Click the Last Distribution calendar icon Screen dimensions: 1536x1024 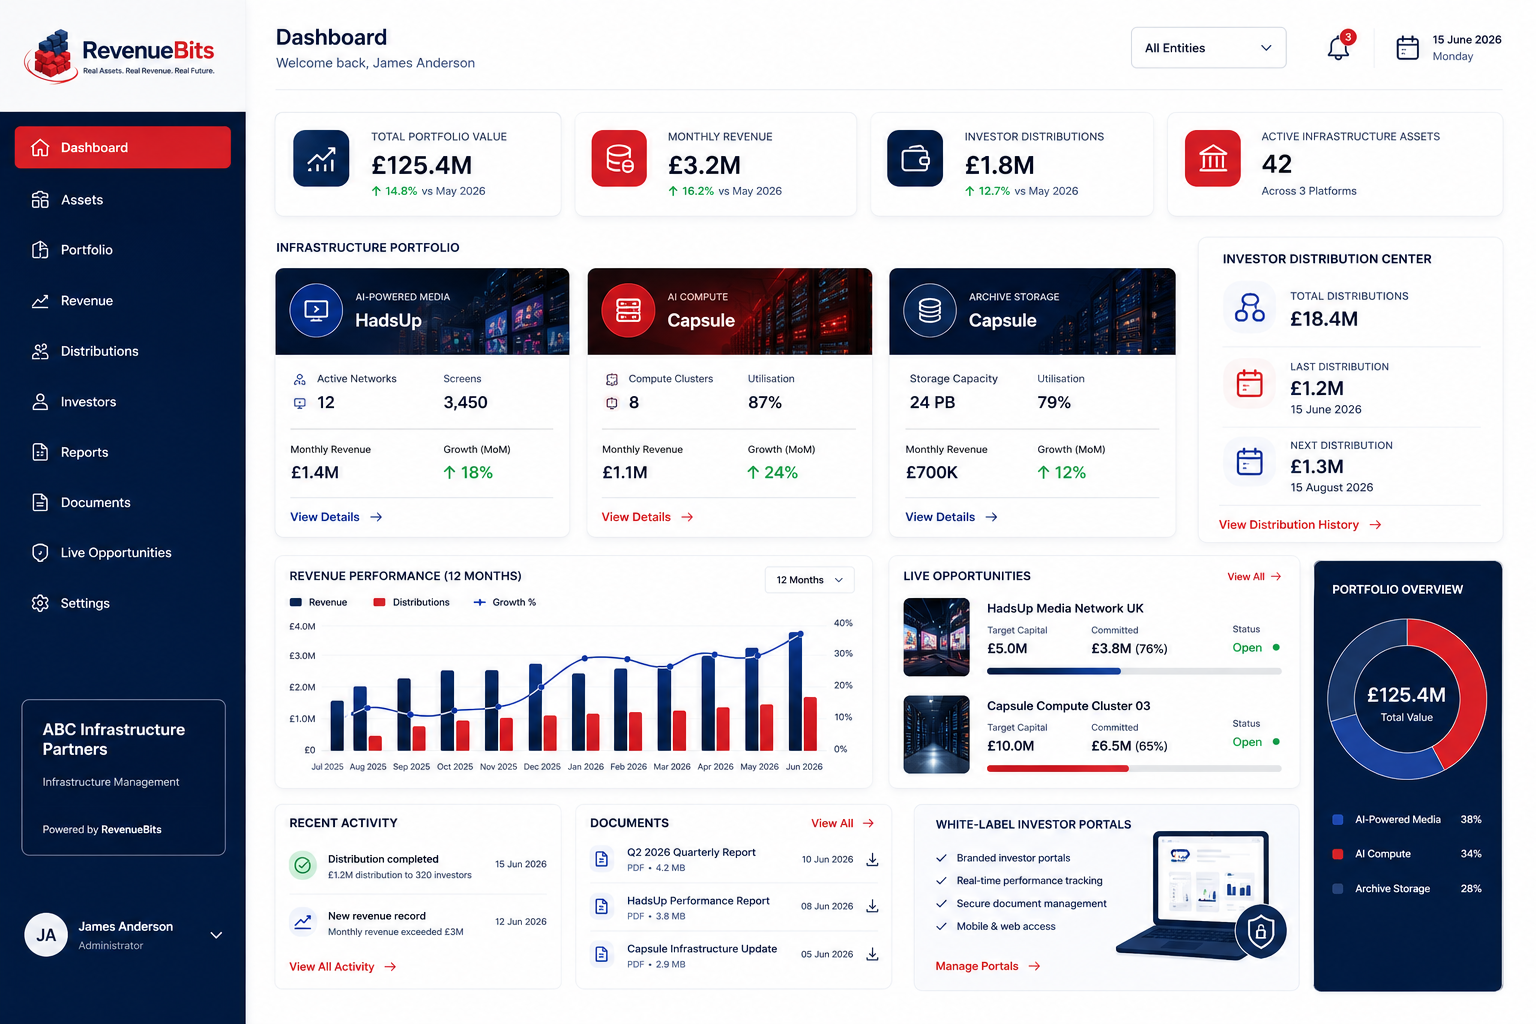point(1249,383)
